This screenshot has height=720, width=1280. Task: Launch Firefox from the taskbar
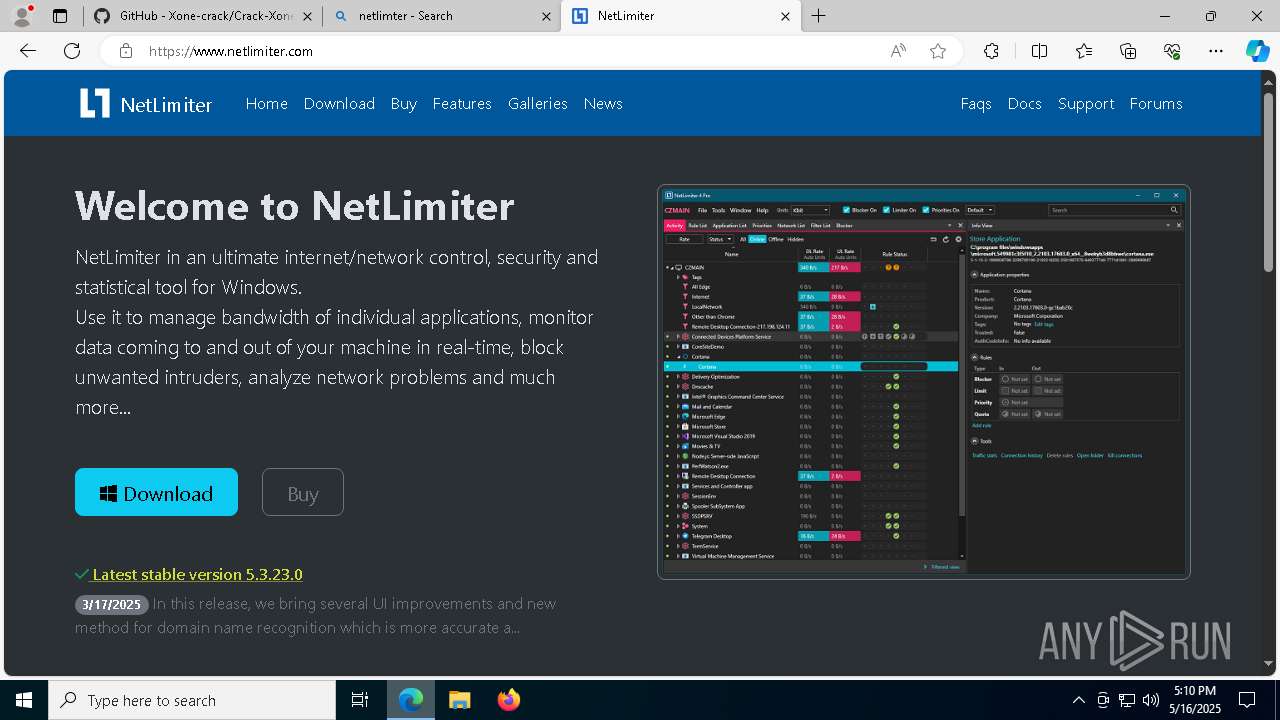(x=508, y=700)
